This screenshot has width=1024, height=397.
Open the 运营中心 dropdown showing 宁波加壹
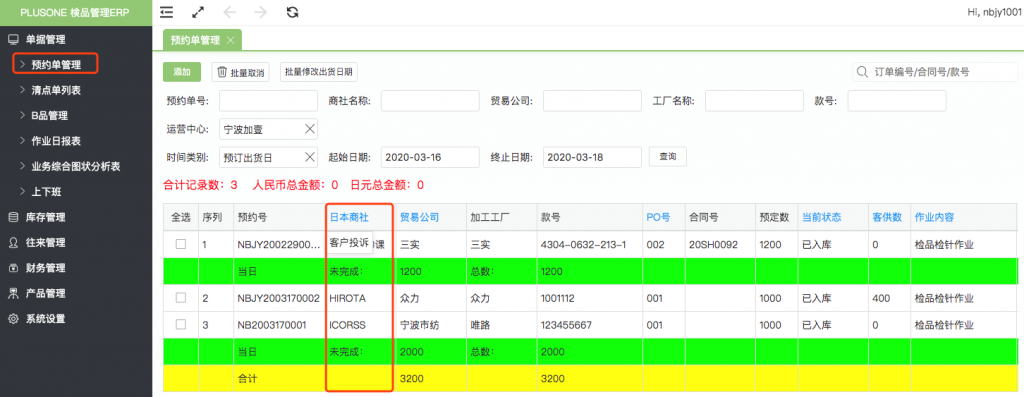pyautogui.click(x=268, y=129)
